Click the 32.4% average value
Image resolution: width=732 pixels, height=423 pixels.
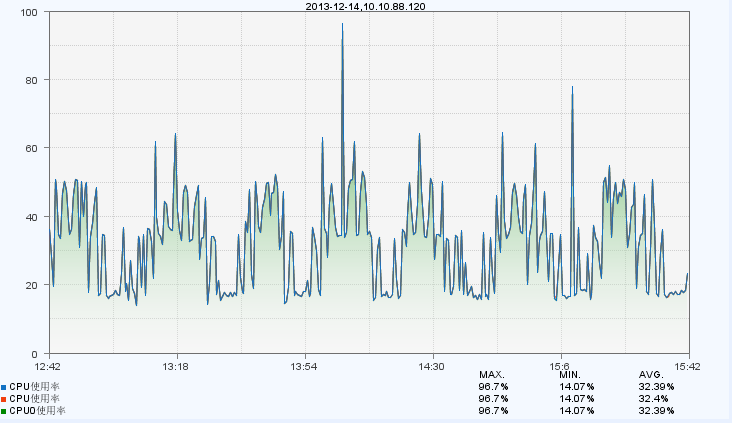point(653,398)
